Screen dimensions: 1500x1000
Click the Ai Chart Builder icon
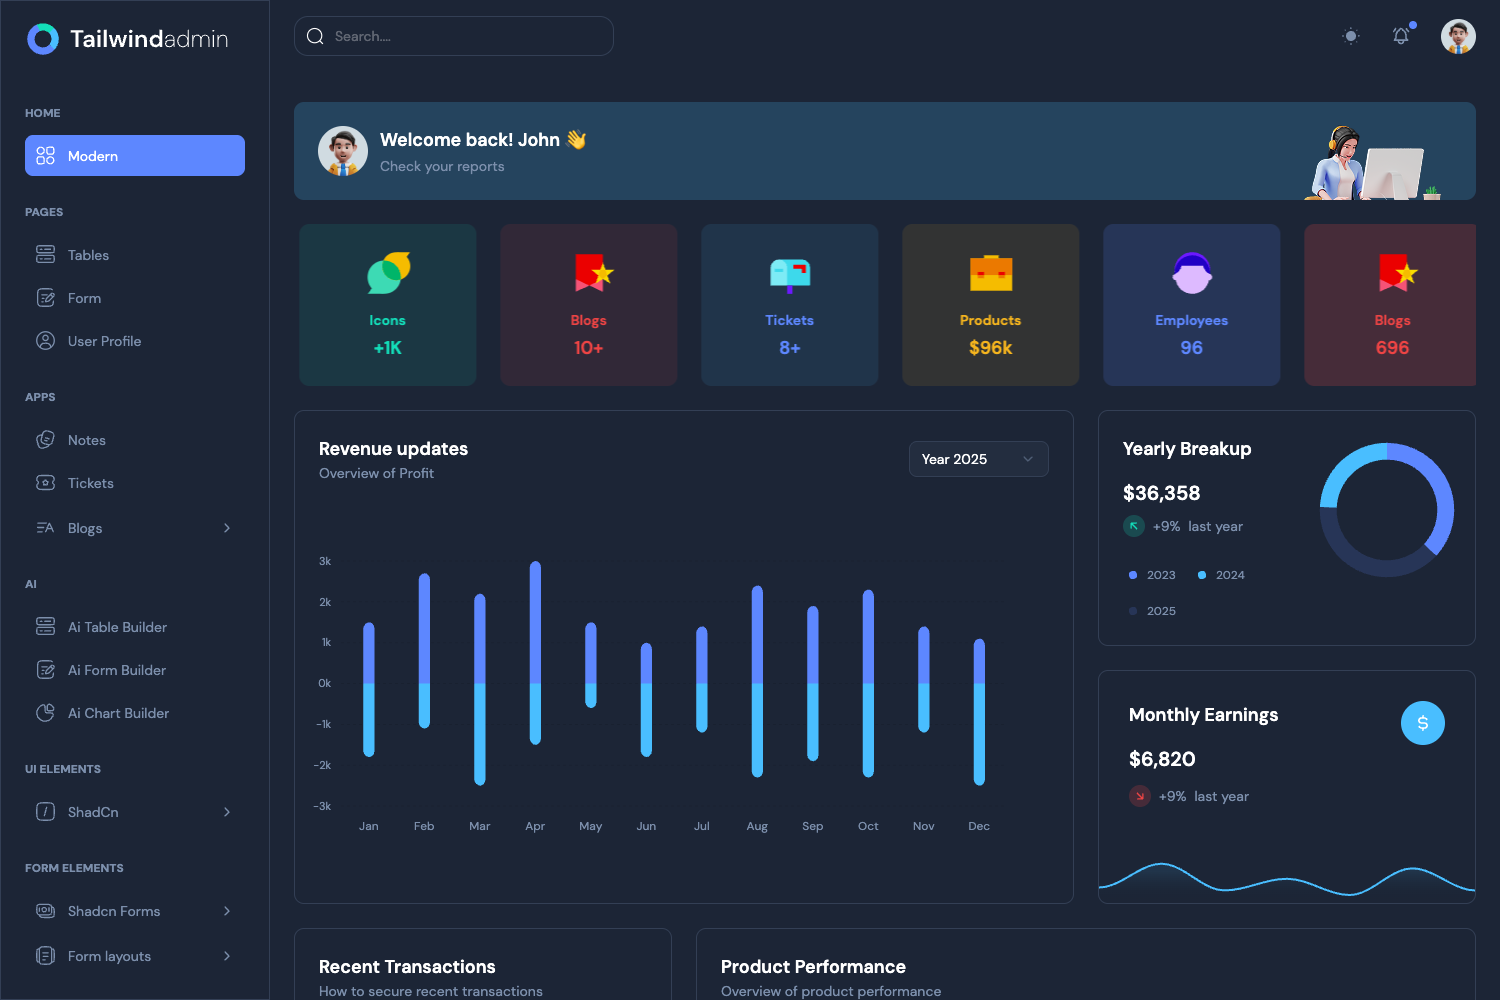click(x=45, y=713)
